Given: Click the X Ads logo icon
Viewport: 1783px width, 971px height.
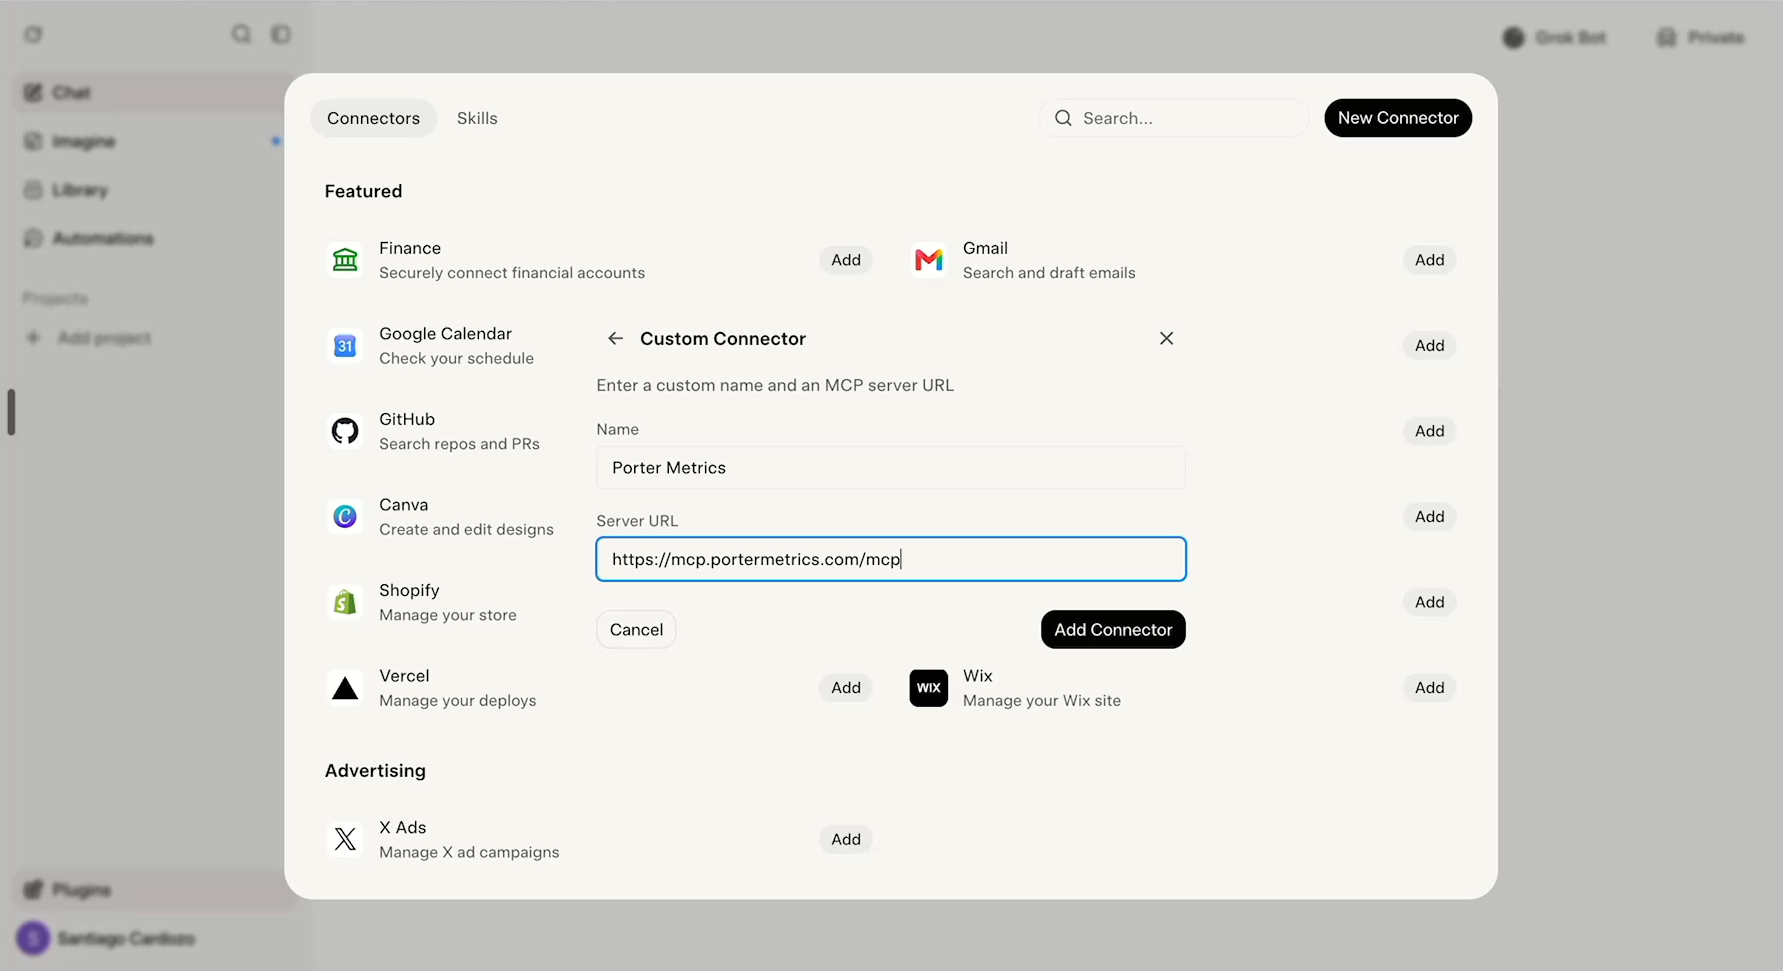Looking at the screenshot, I should point(345,839).
